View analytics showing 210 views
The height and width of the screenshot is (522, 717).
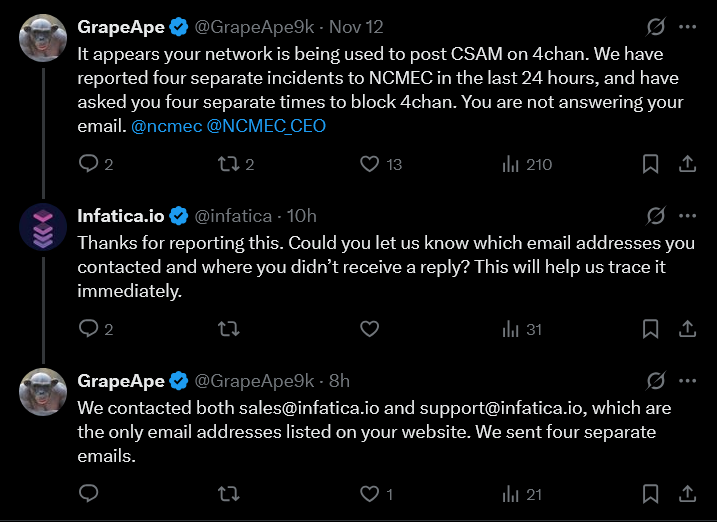[x=510, y=164]
